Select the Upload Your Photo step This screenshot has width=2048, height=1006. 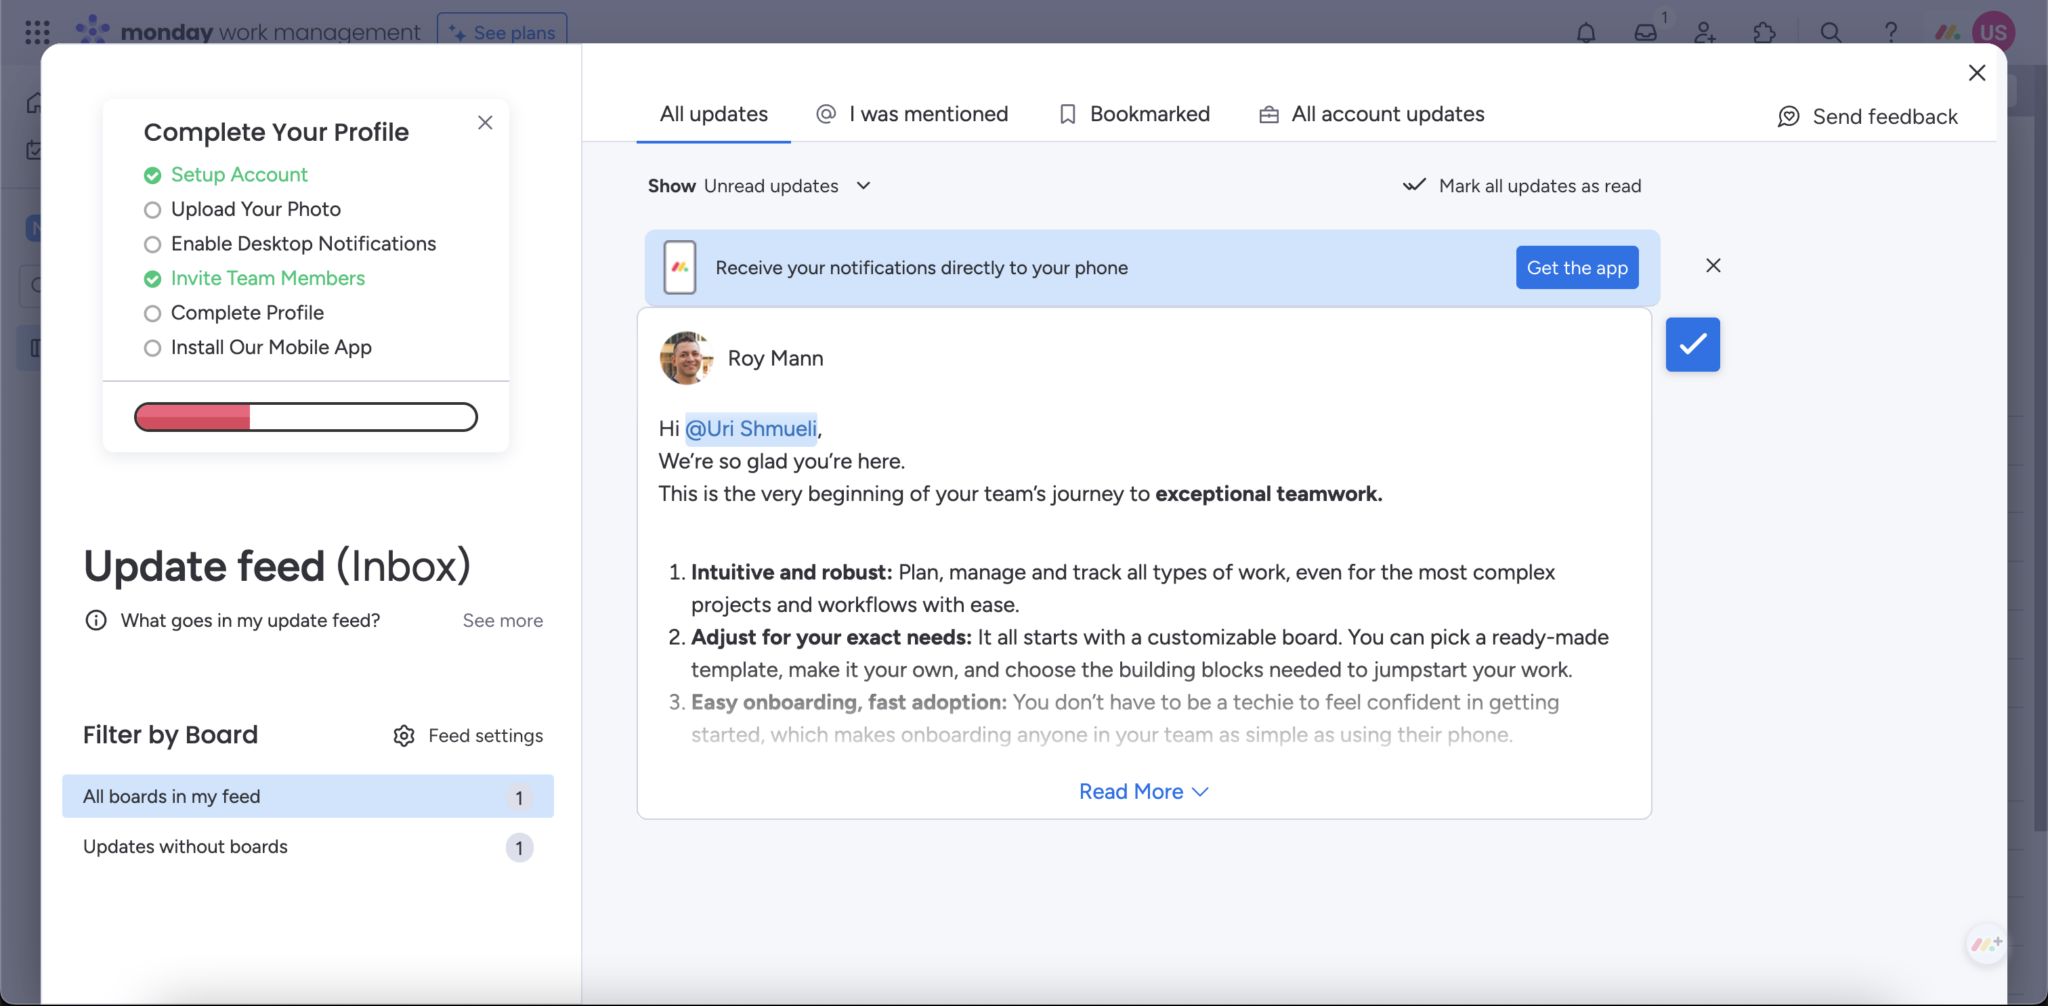point(255,209)
